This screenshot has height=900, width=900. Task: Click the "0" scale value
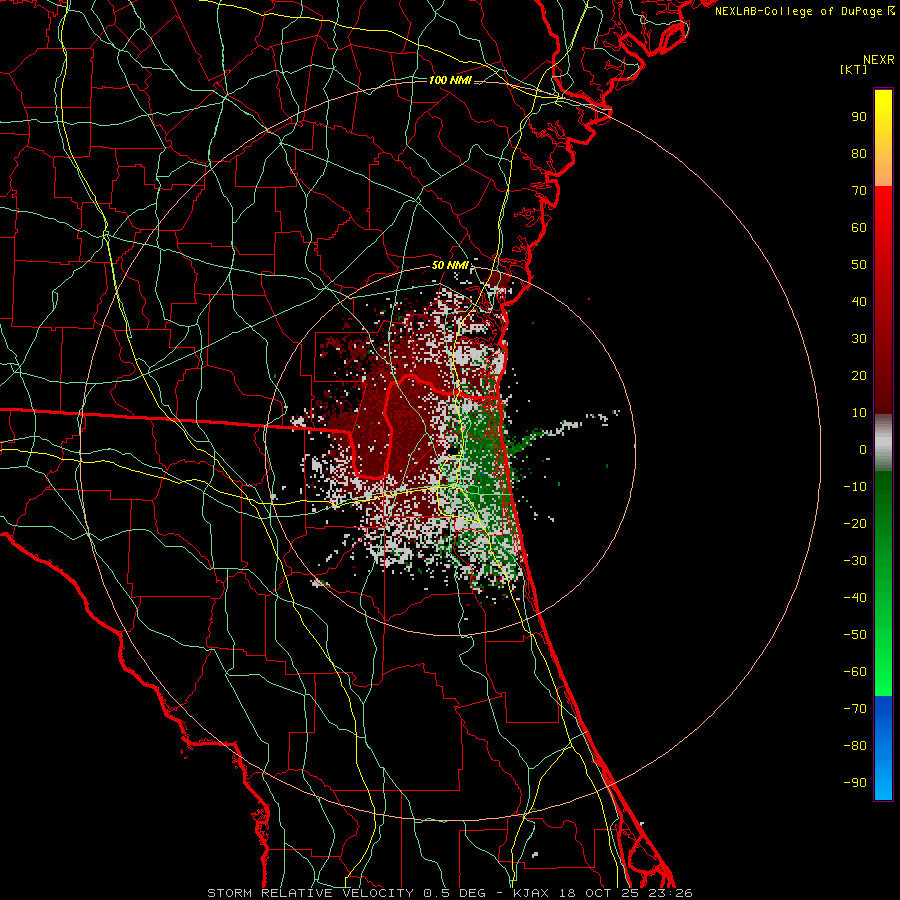coord(863,450)
